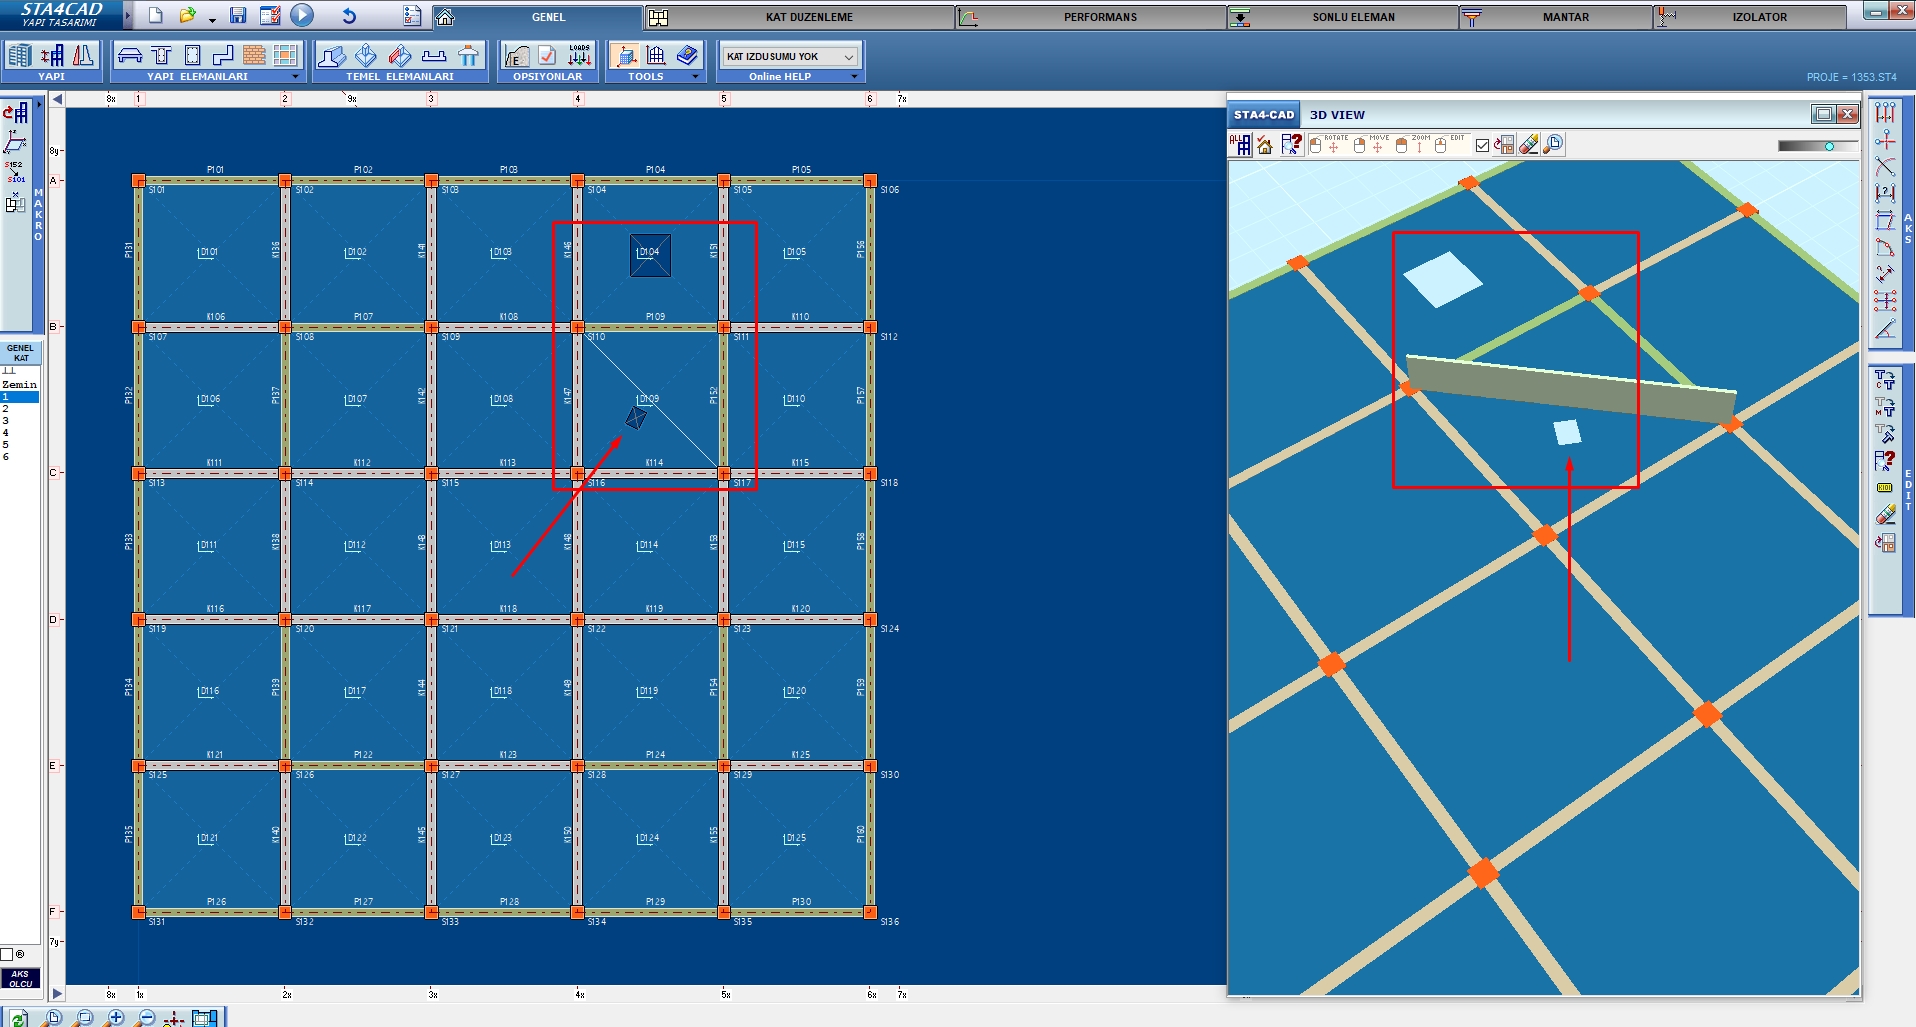Toggle the checkbox in 3D View toolbar
The width and height of the screenshot is (1916, 1027).
[1482, 145]
